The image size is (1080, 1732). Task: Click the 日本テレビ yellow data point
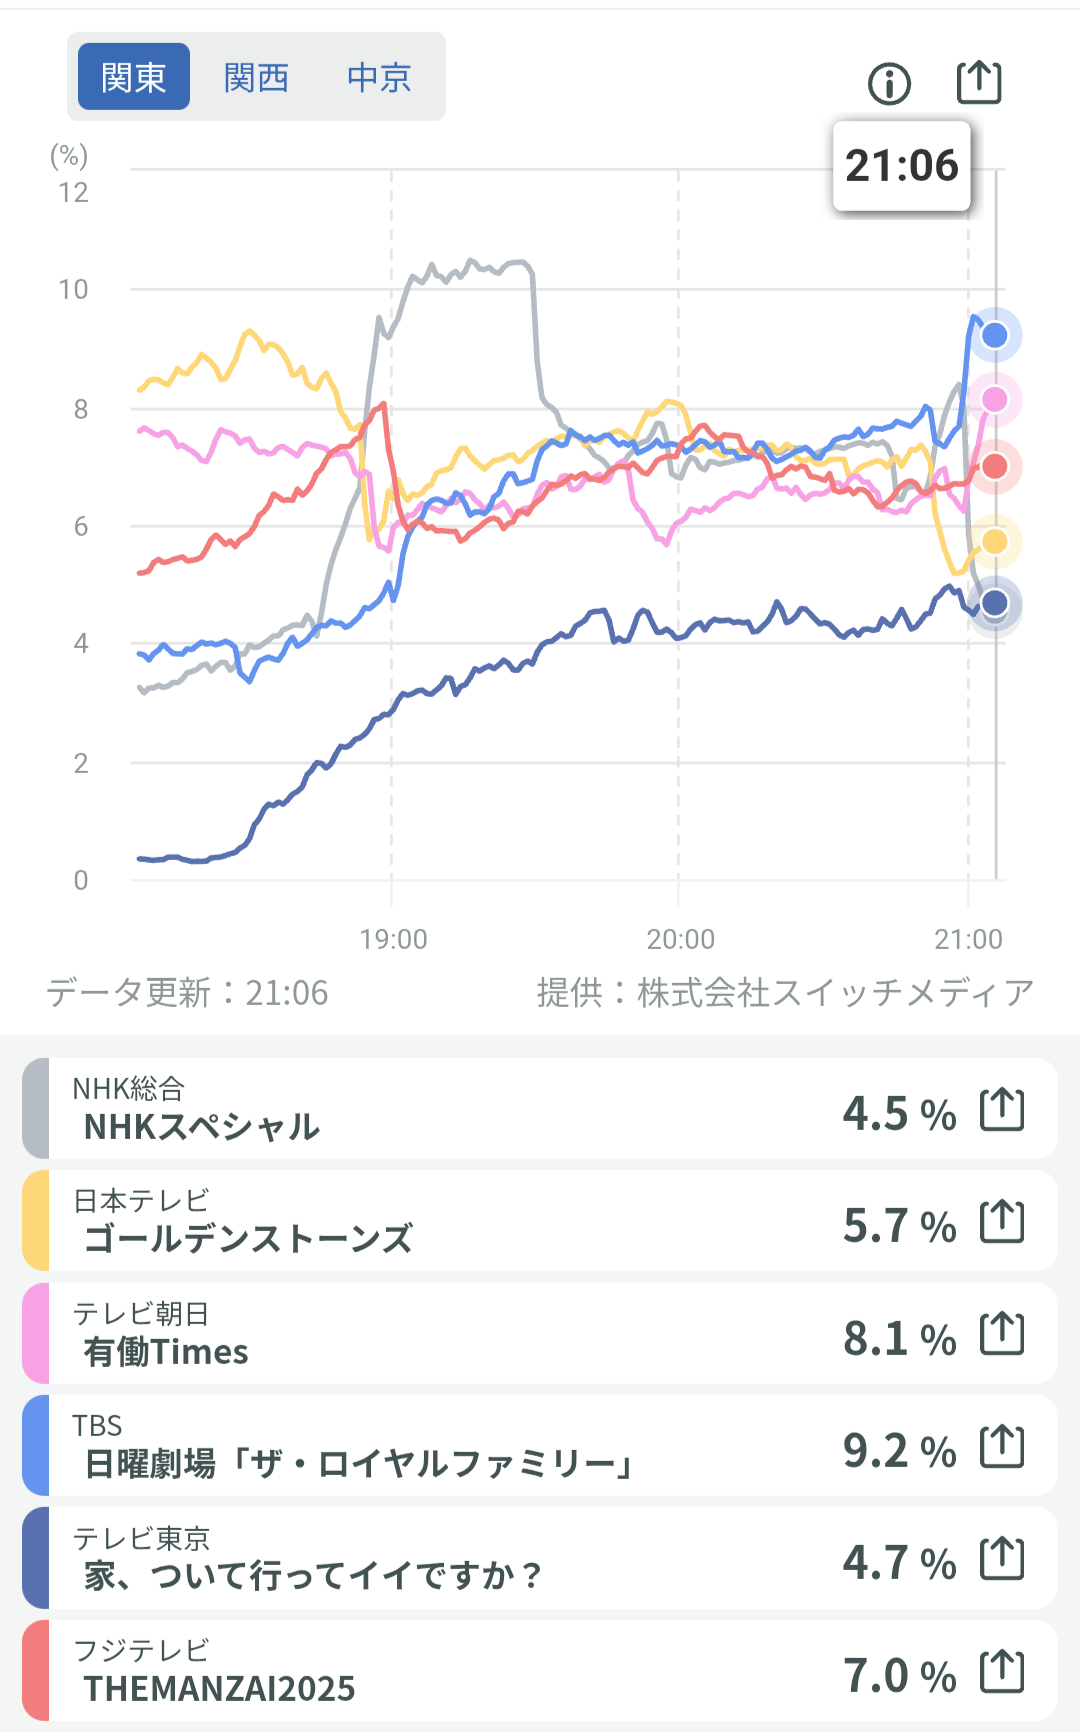(x=994, y=541)
